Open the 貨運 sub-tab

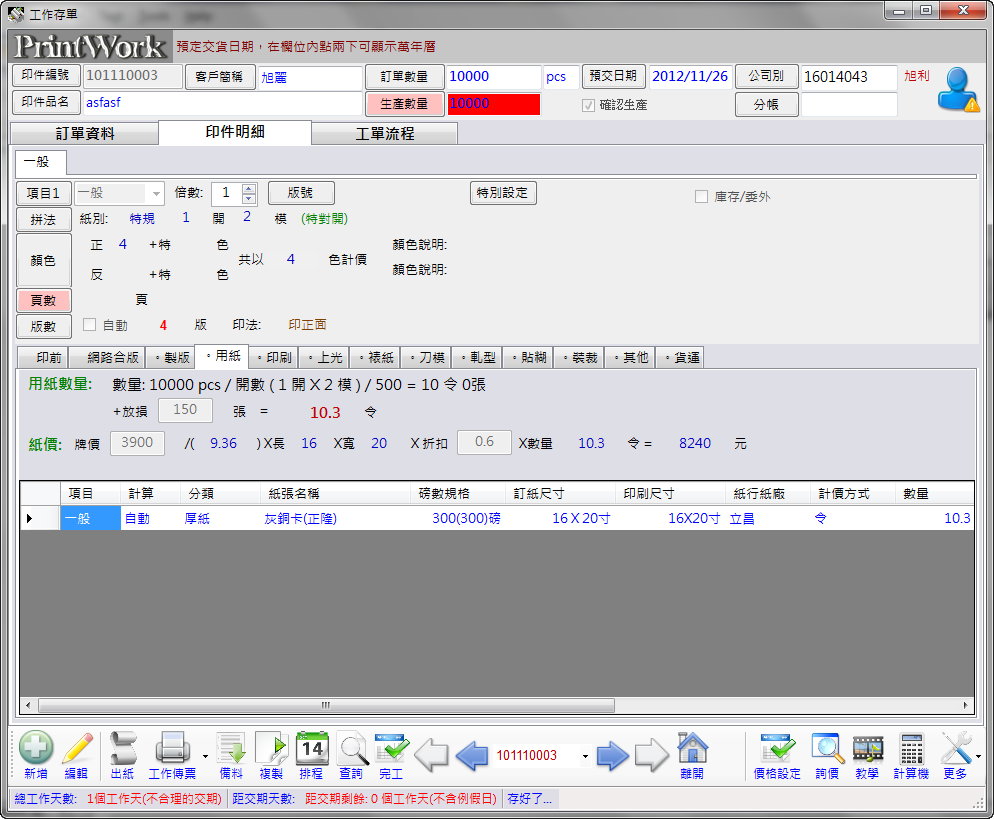tap(681, 358)
